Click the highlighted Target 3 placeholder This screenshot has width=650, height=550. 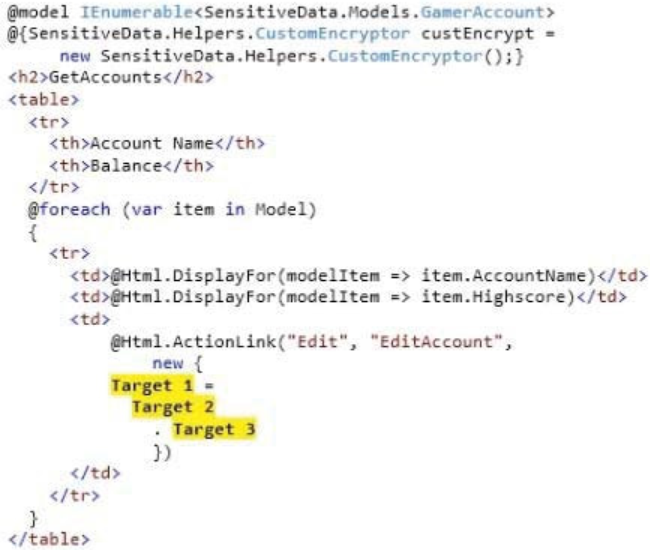coord(214,429)
